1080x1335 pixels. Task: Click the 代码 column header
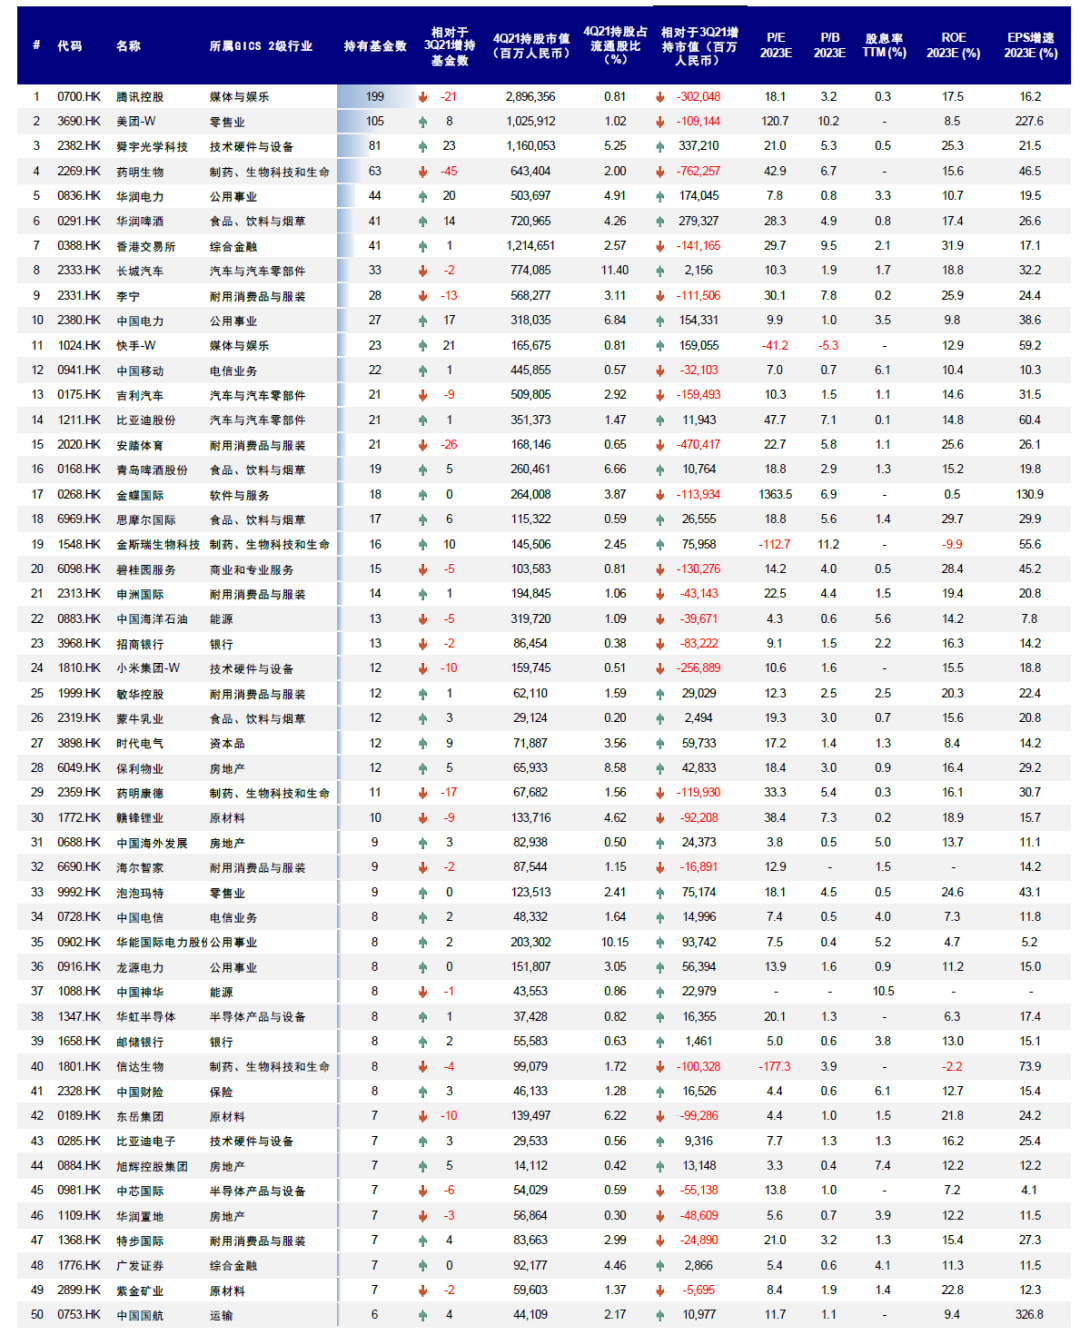point(69,46)
